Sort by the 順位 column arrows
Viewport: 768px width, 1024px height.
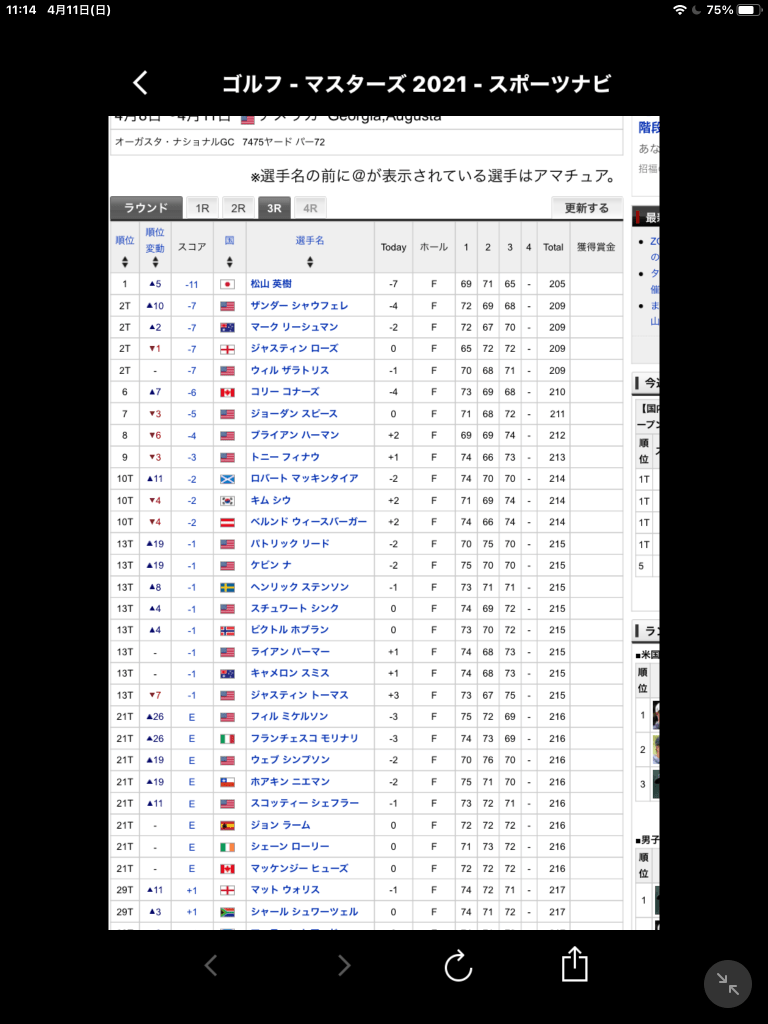[125, 262]
